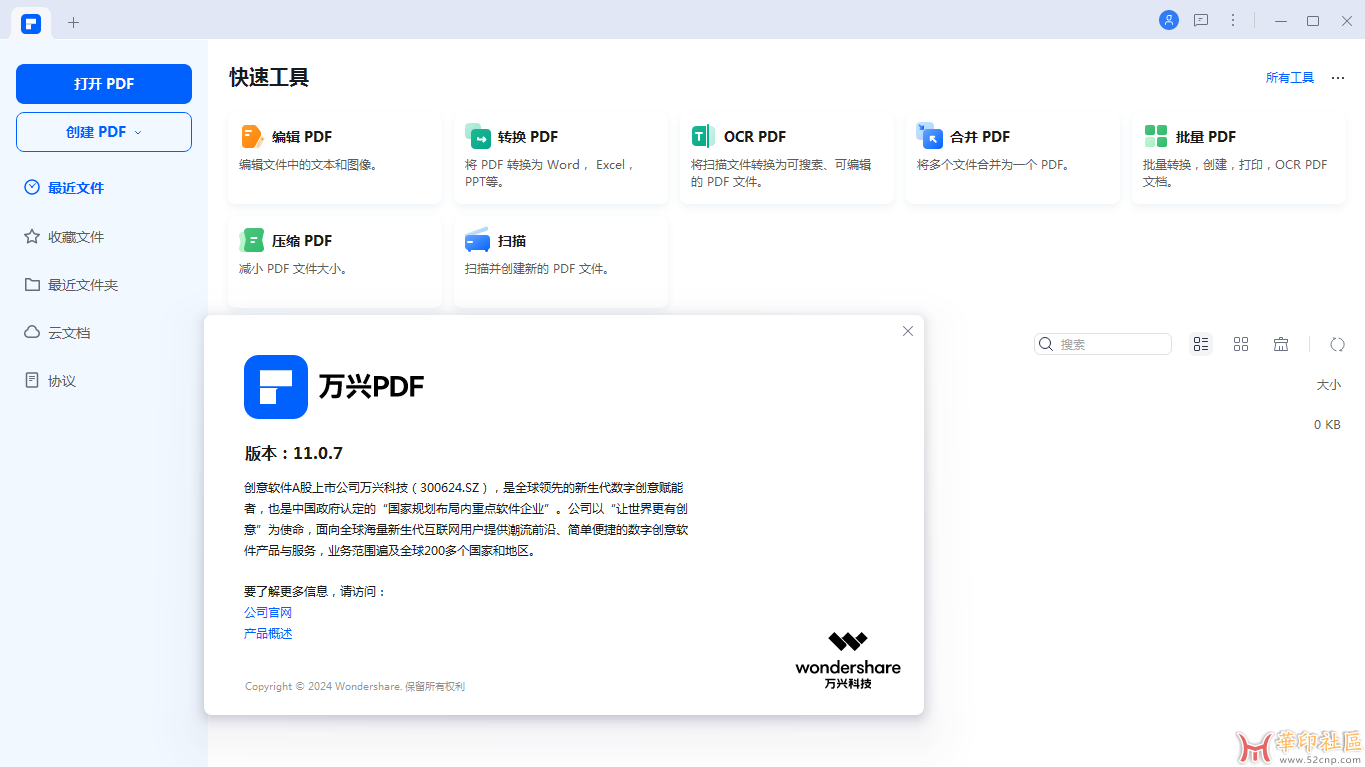
Task: Open the 转换 PDF tool icon
Action: pos(478,136)
